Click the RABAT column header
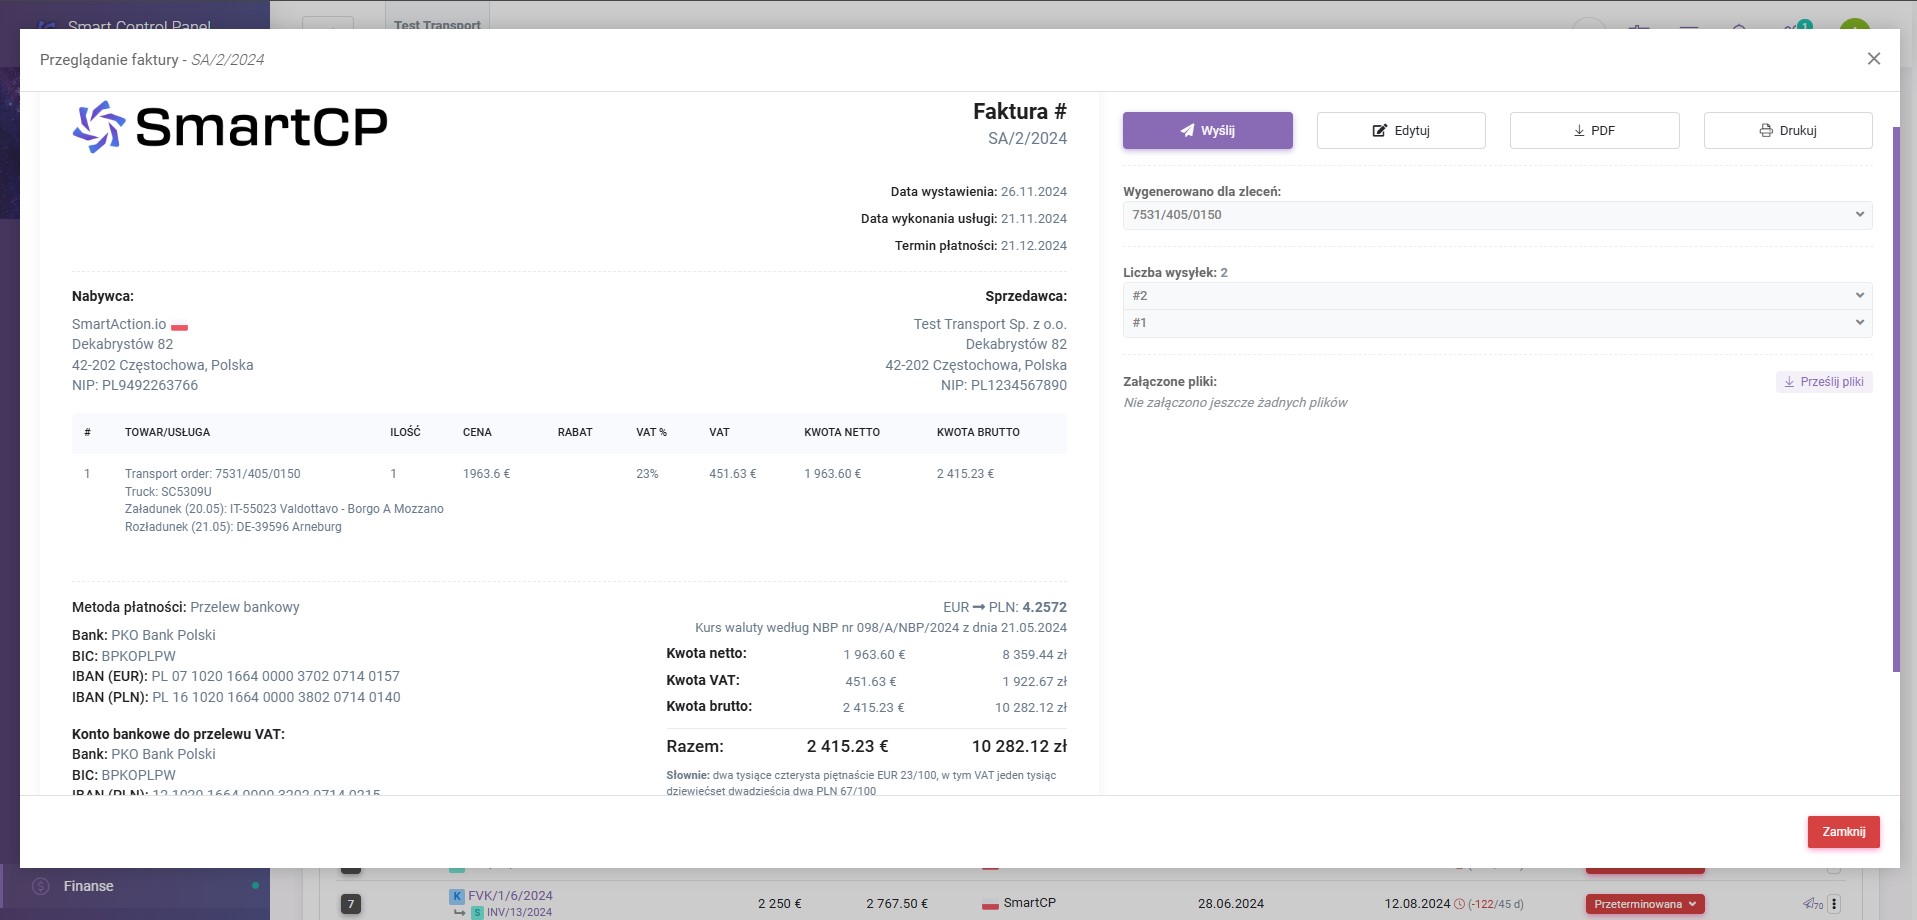Screen dimensions: 1917x920 coord(575,433)
